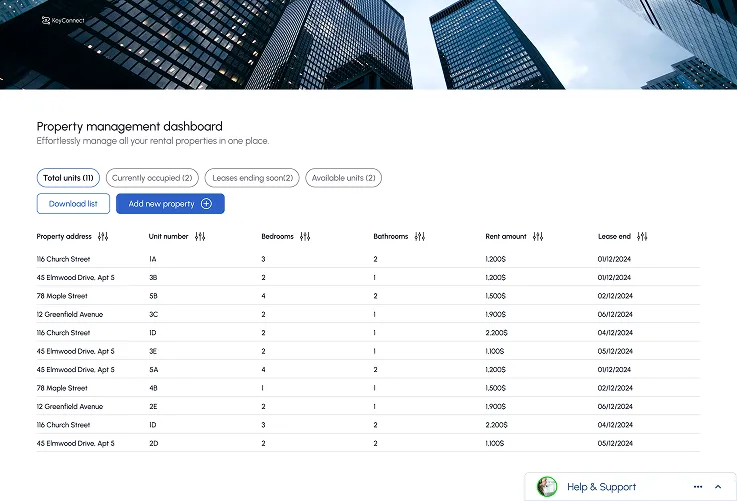Sort by Unit number column icon

pyautogui.click(x=200, y=237)
